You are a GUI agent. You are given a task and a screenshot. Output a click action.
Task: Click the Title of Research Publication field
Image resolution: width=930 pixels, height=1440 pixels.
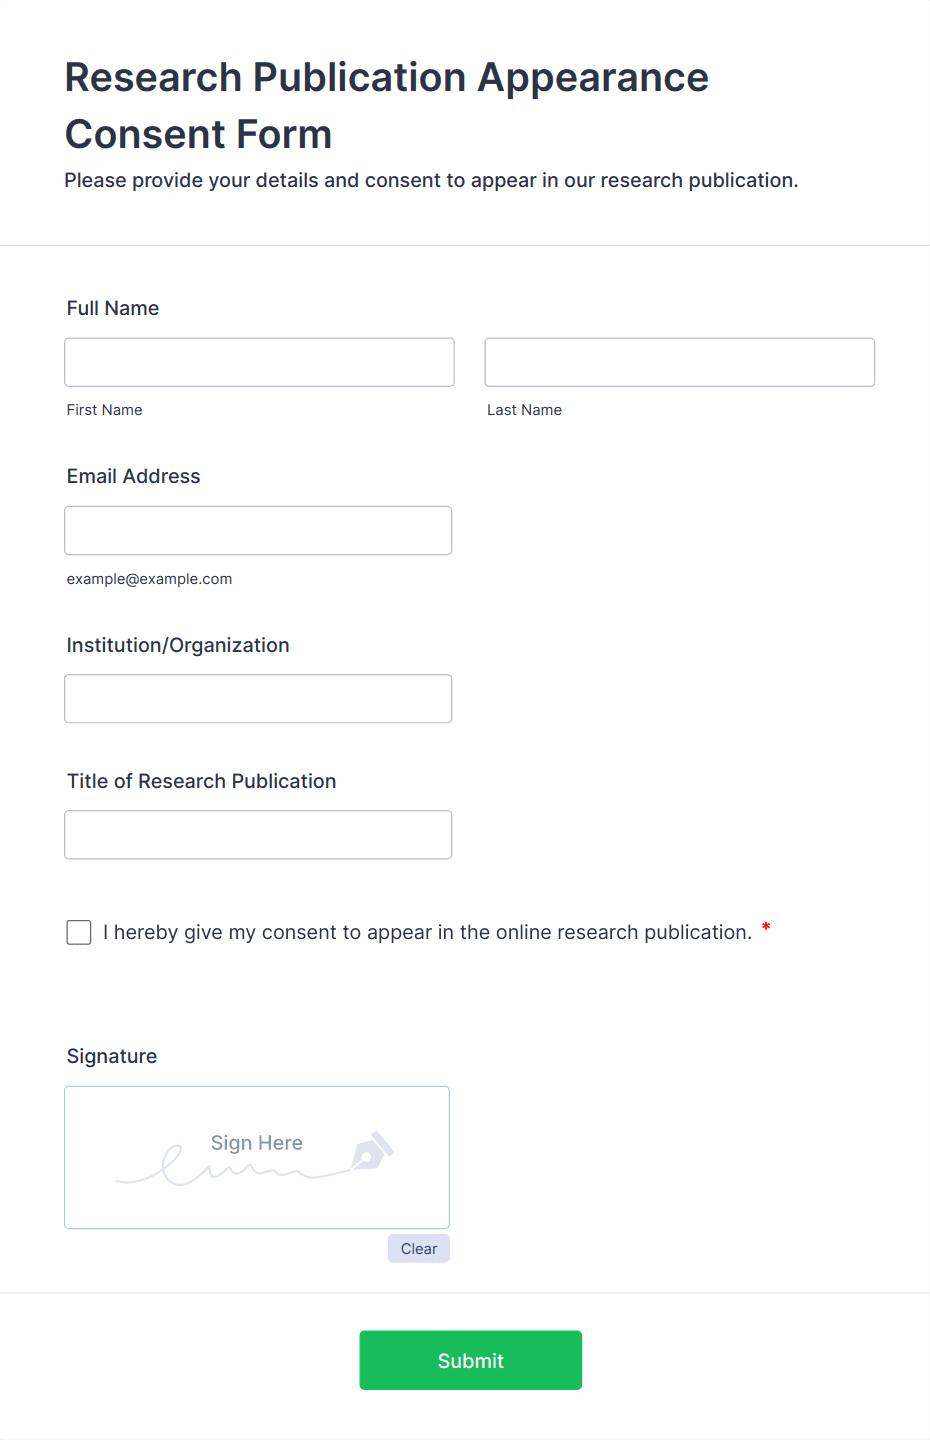pyautogui.click(x=258, y=834)
